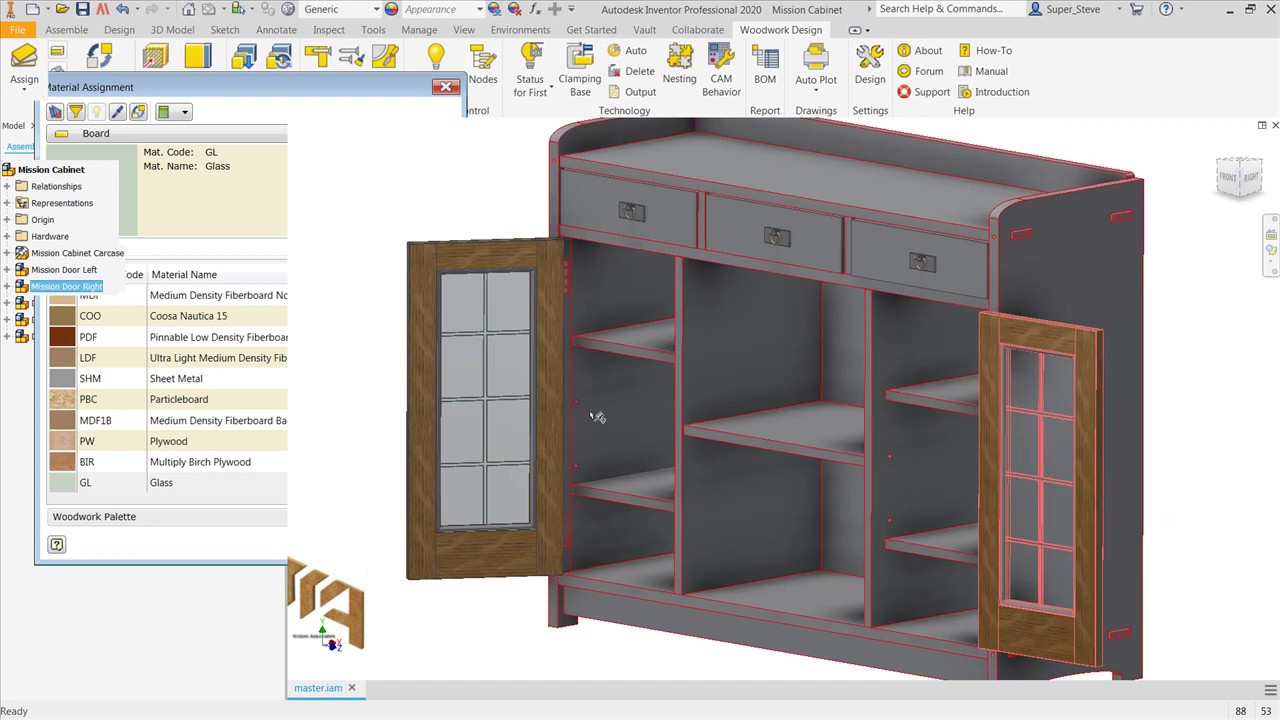
Task: Go to the Home view icon
Action: pos(188,9)
